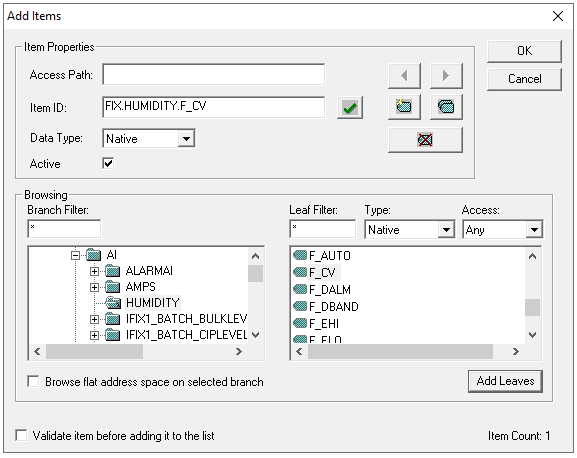Click the IFIX1_BATCH_BULKLEV folder icon
The height and width of the screenshot is (458, 577).
113,319
